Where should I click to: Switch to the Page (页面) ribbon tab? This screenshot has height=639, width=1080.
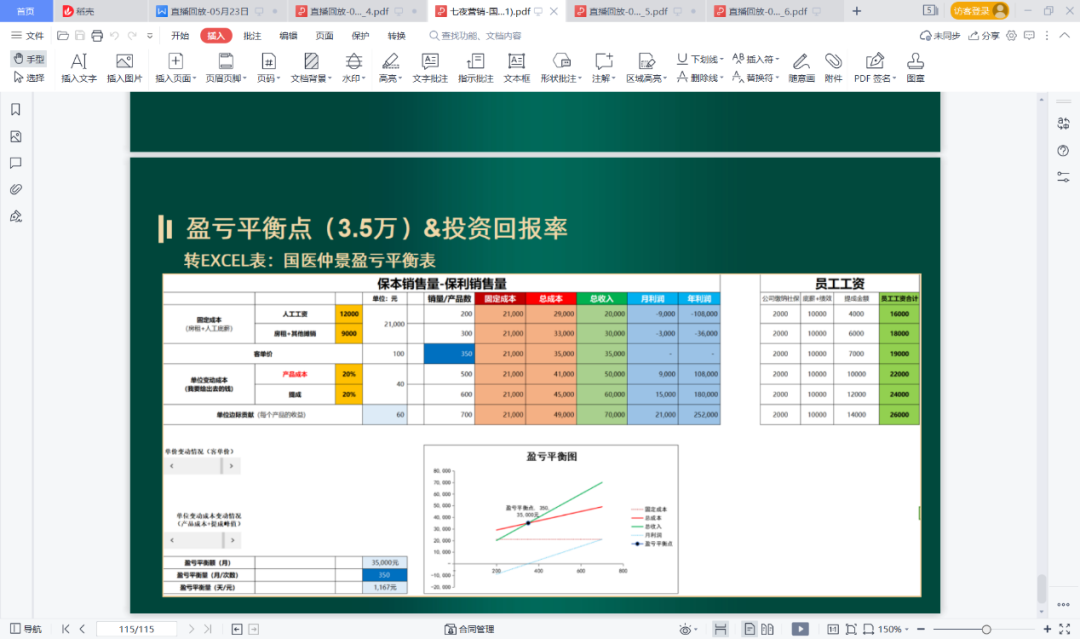point(324,35)
